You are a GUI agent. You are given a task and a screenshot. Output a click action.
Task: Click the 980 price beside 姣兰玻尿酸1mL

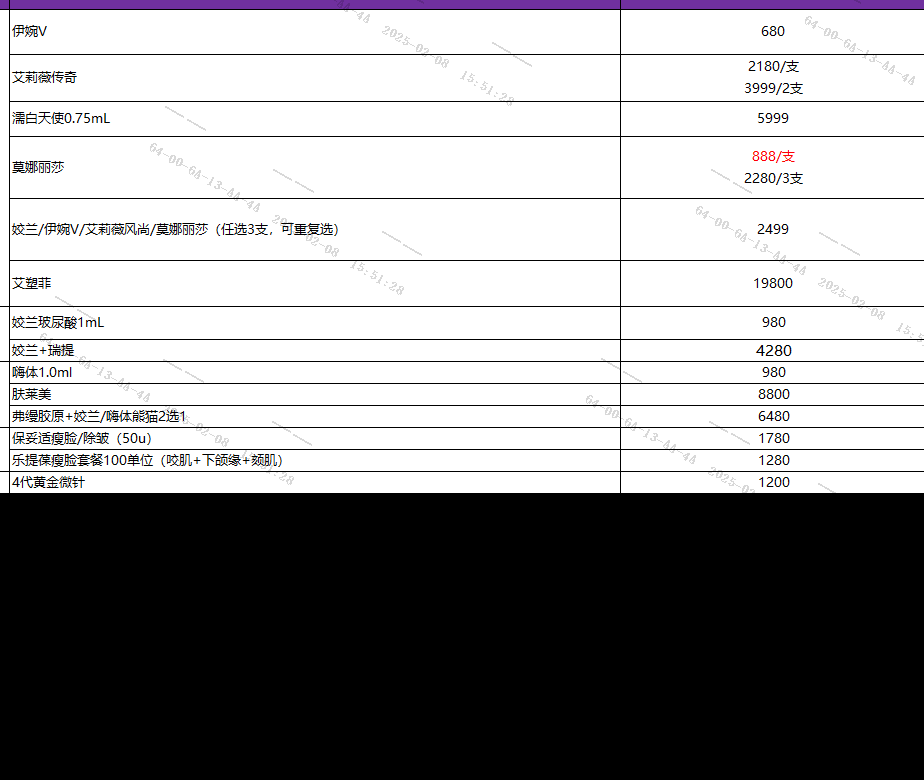point(772,323)
